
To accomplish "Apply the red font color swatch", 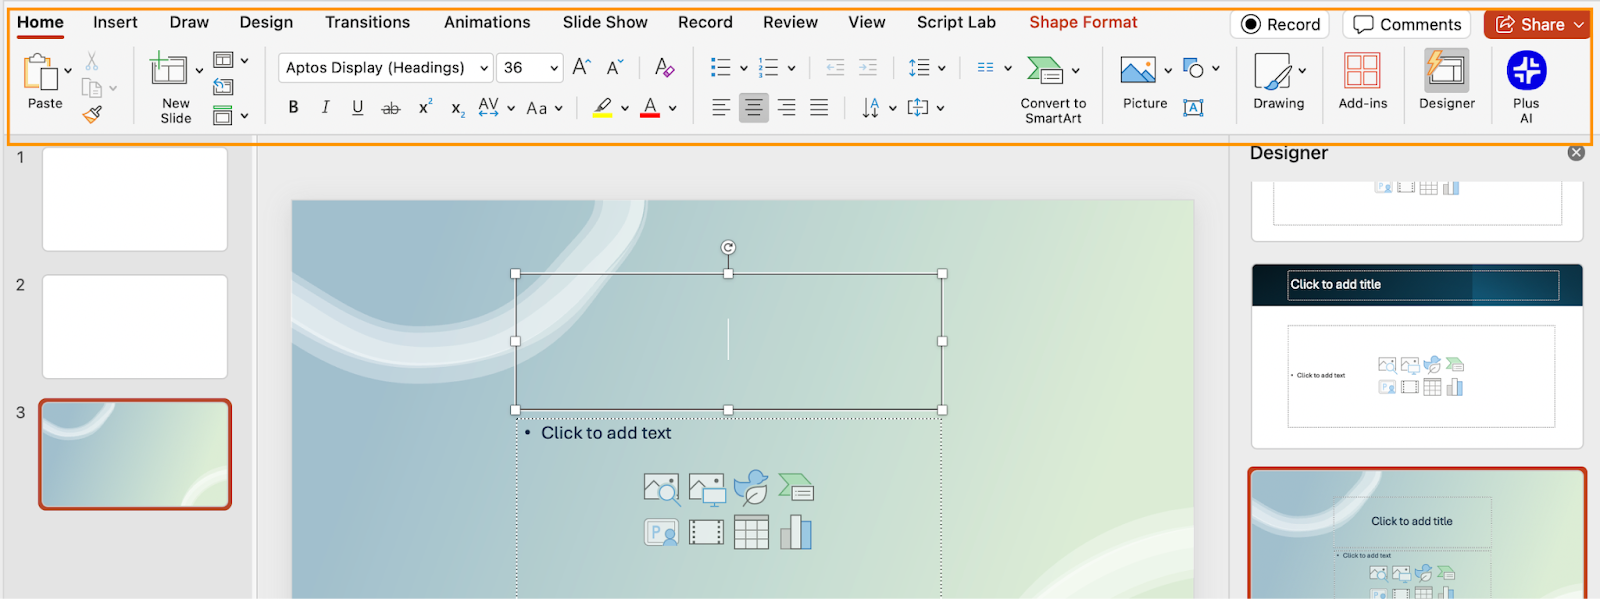I will pos(650,107).
